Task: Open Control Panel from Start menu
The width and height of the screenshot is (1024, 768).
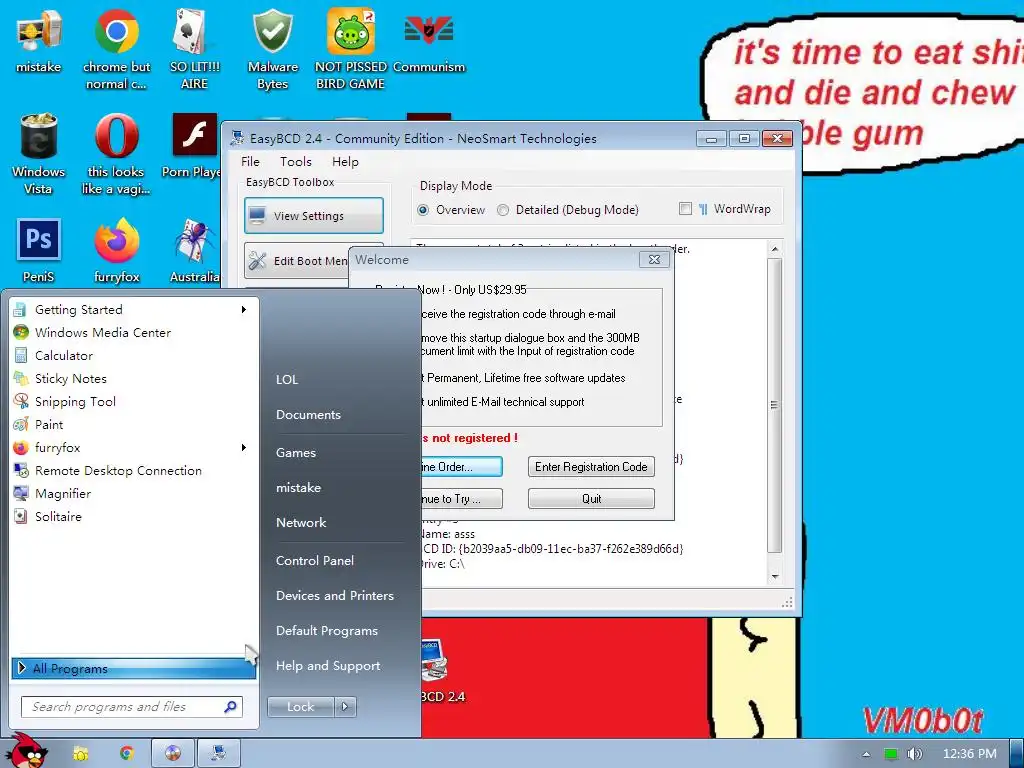Action: (x=315, y=560)
